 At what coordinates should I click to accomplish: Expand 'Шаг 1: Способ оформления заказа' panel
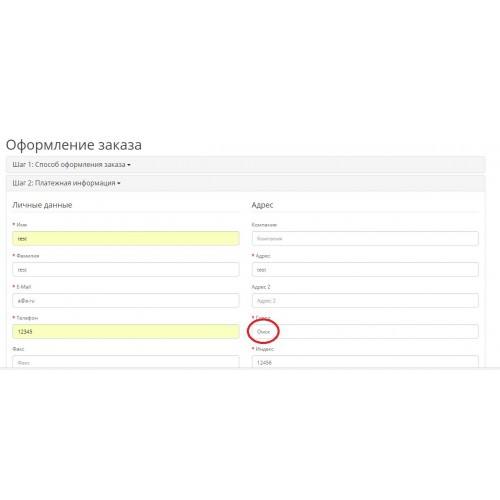[71, 165]
